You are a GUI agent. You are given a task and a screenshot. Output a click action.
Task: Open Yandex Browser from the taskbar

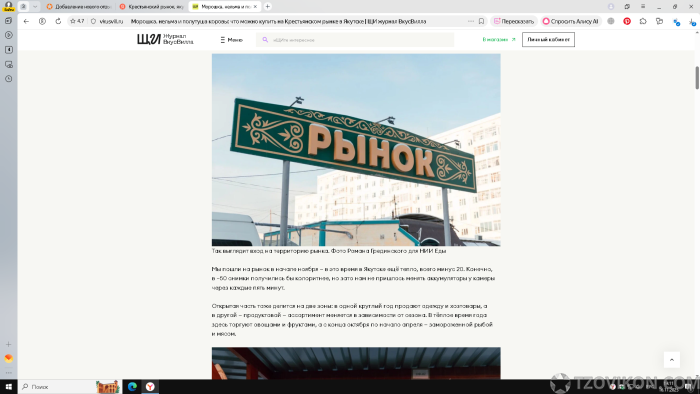click(150, 387)
